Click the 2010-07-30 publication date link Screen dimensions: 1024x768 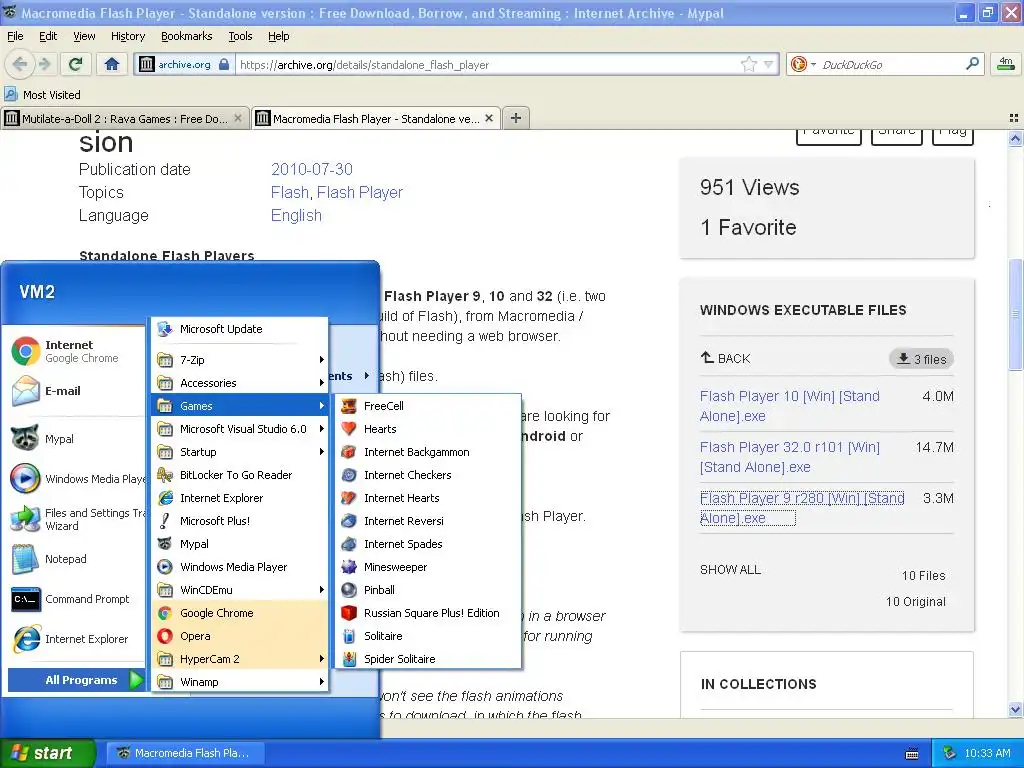point(312,169)
